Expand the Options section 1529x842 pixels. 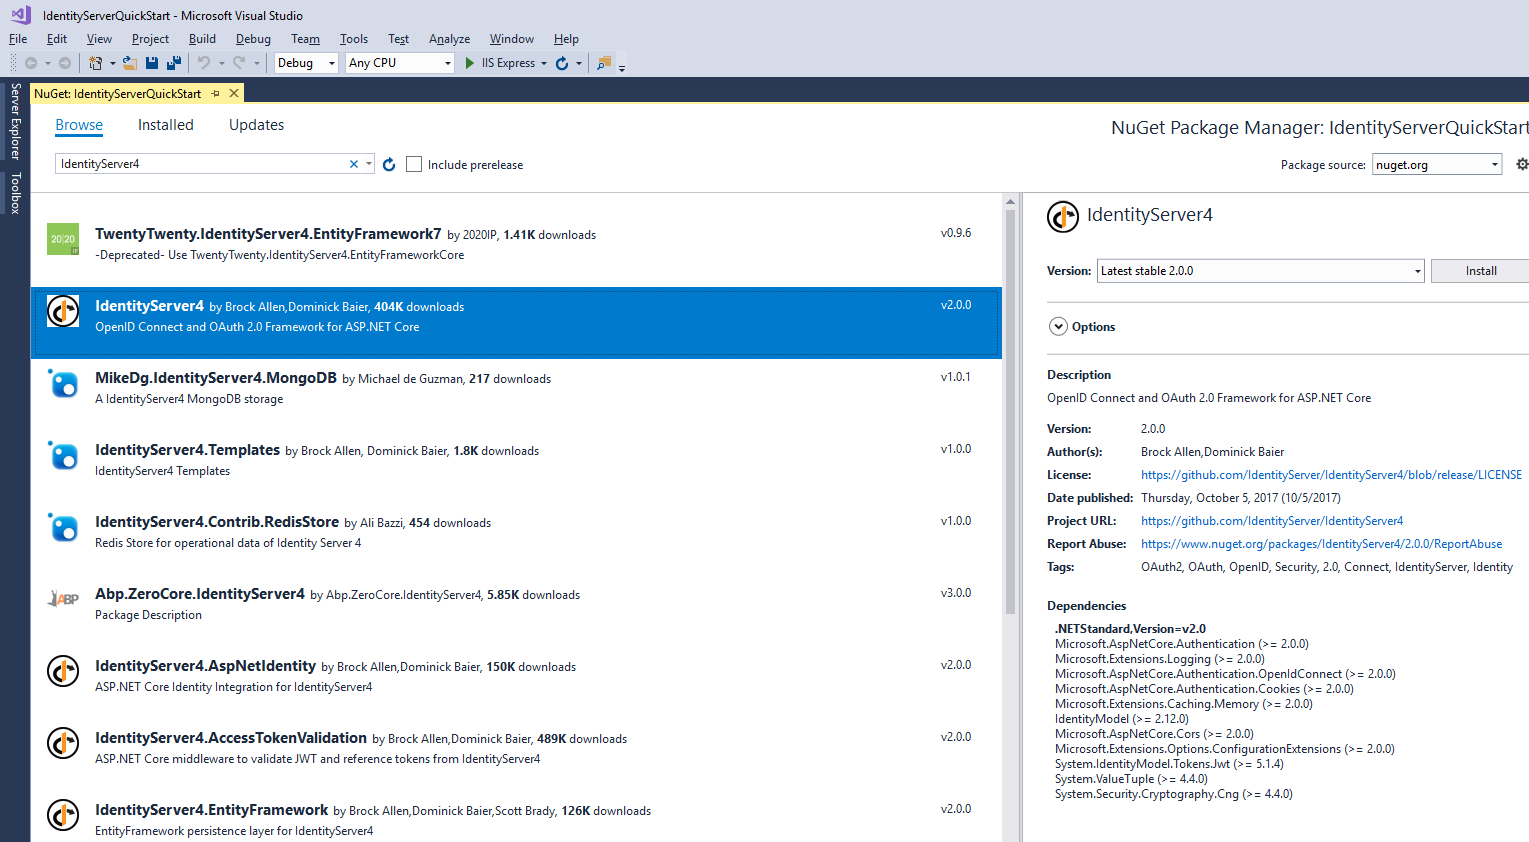coord(1058,327)
